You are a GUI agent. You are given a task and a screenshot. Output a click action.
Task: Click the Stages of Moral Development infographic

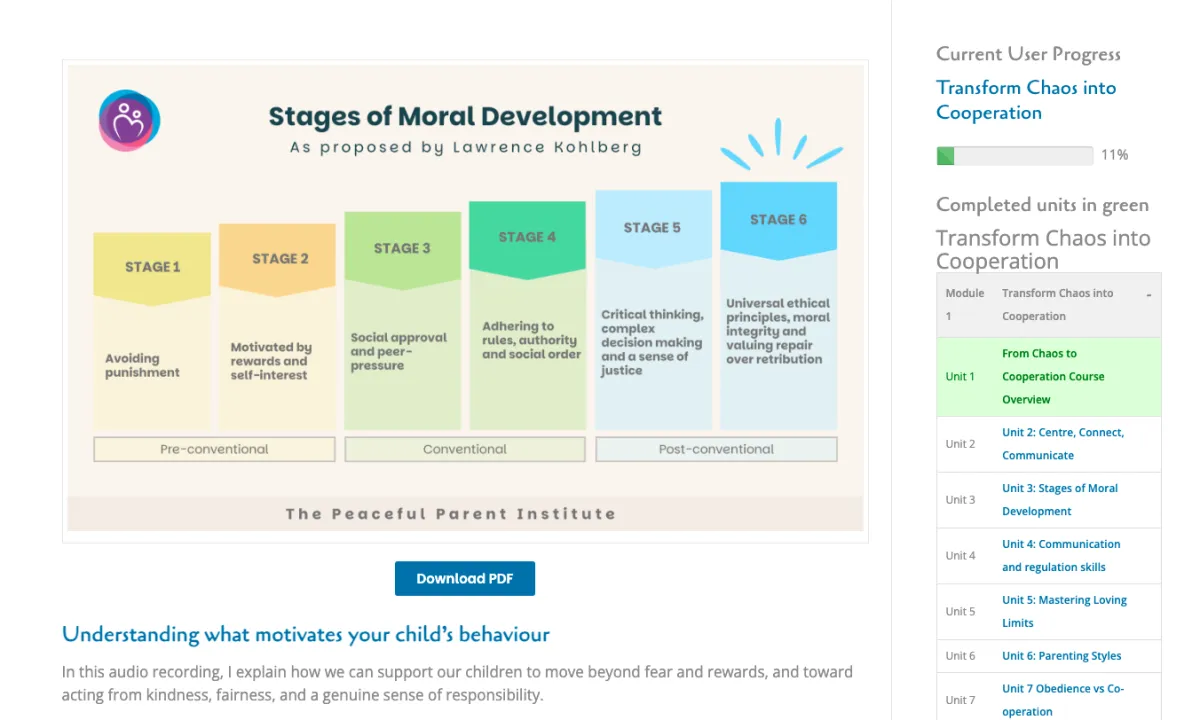click(x=465, y=301)
